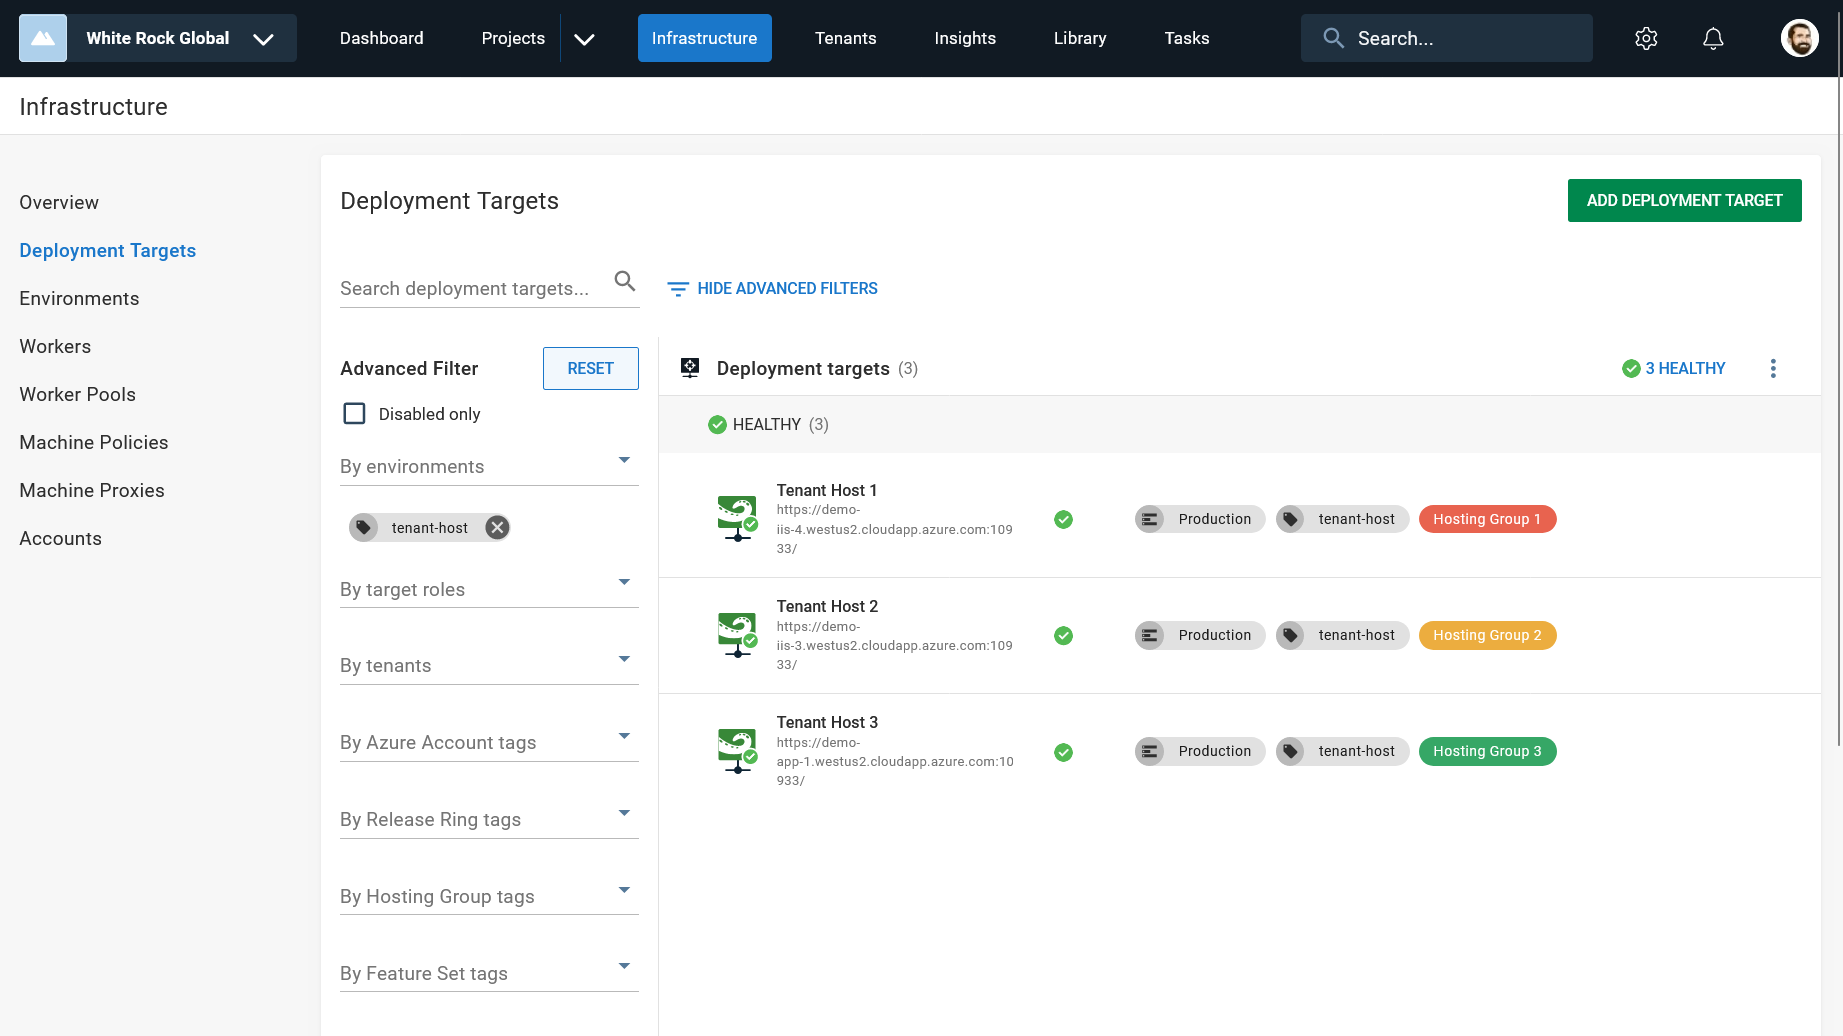Click the Tenant Host 3 machine icon

click(737, 750)
